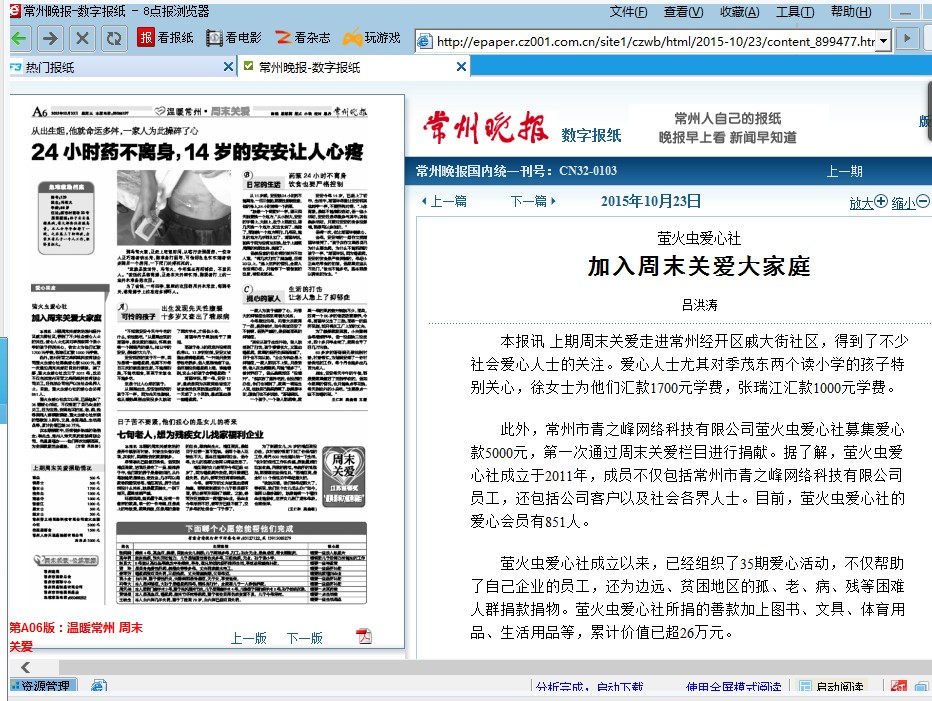
Task: Open 看电影 movie shortcut
Action: 234,38
